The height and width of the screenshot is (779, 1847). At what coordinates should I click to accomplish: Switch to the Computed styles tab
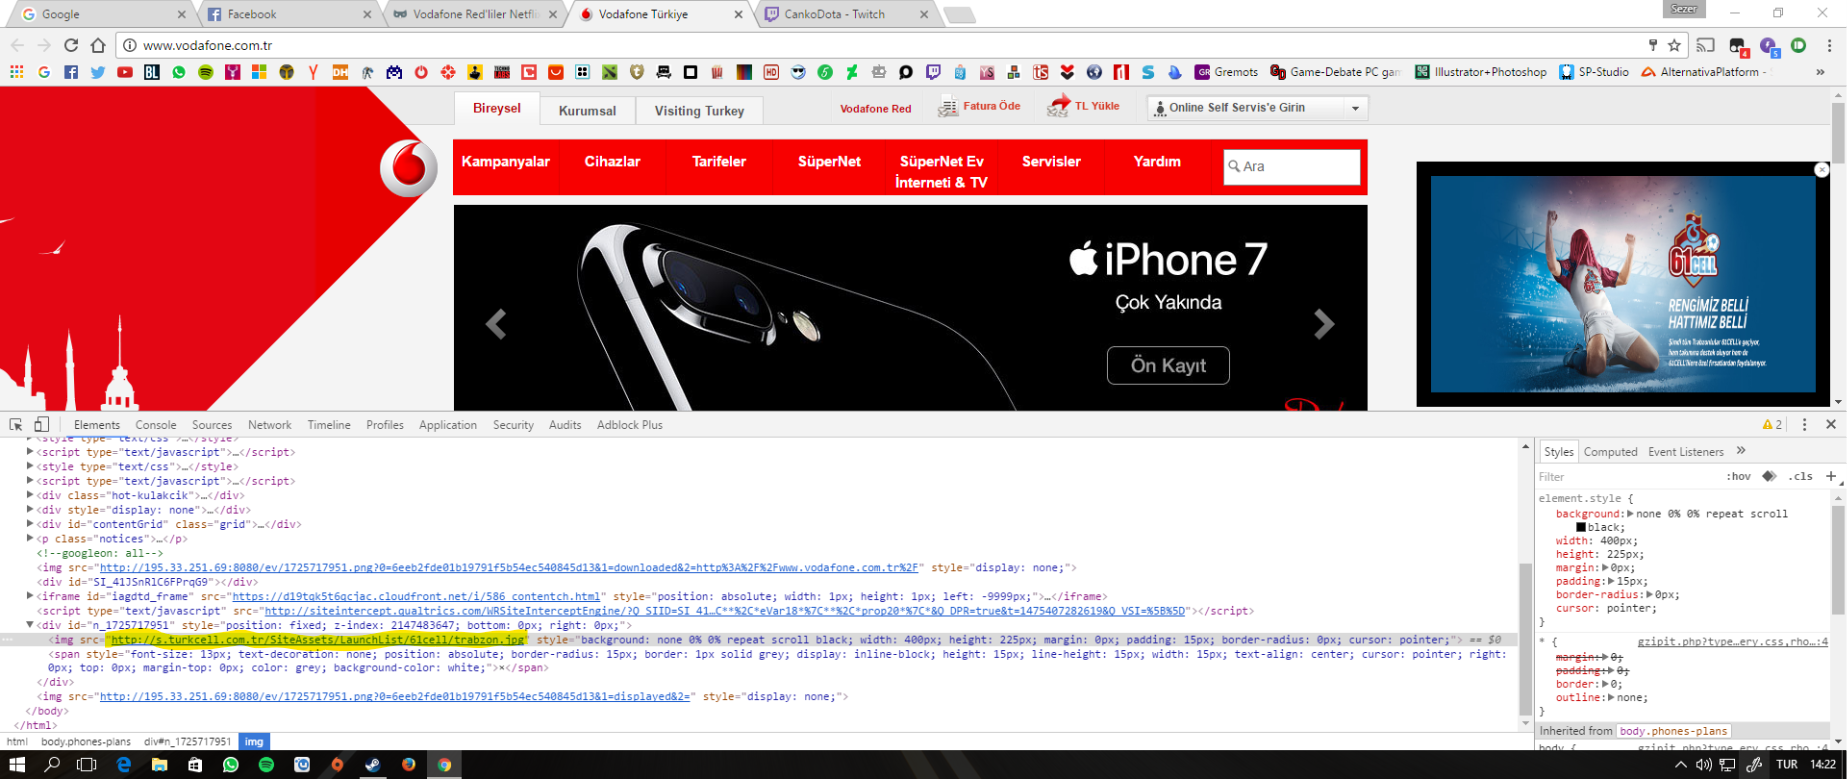[x=1610, y=452]
